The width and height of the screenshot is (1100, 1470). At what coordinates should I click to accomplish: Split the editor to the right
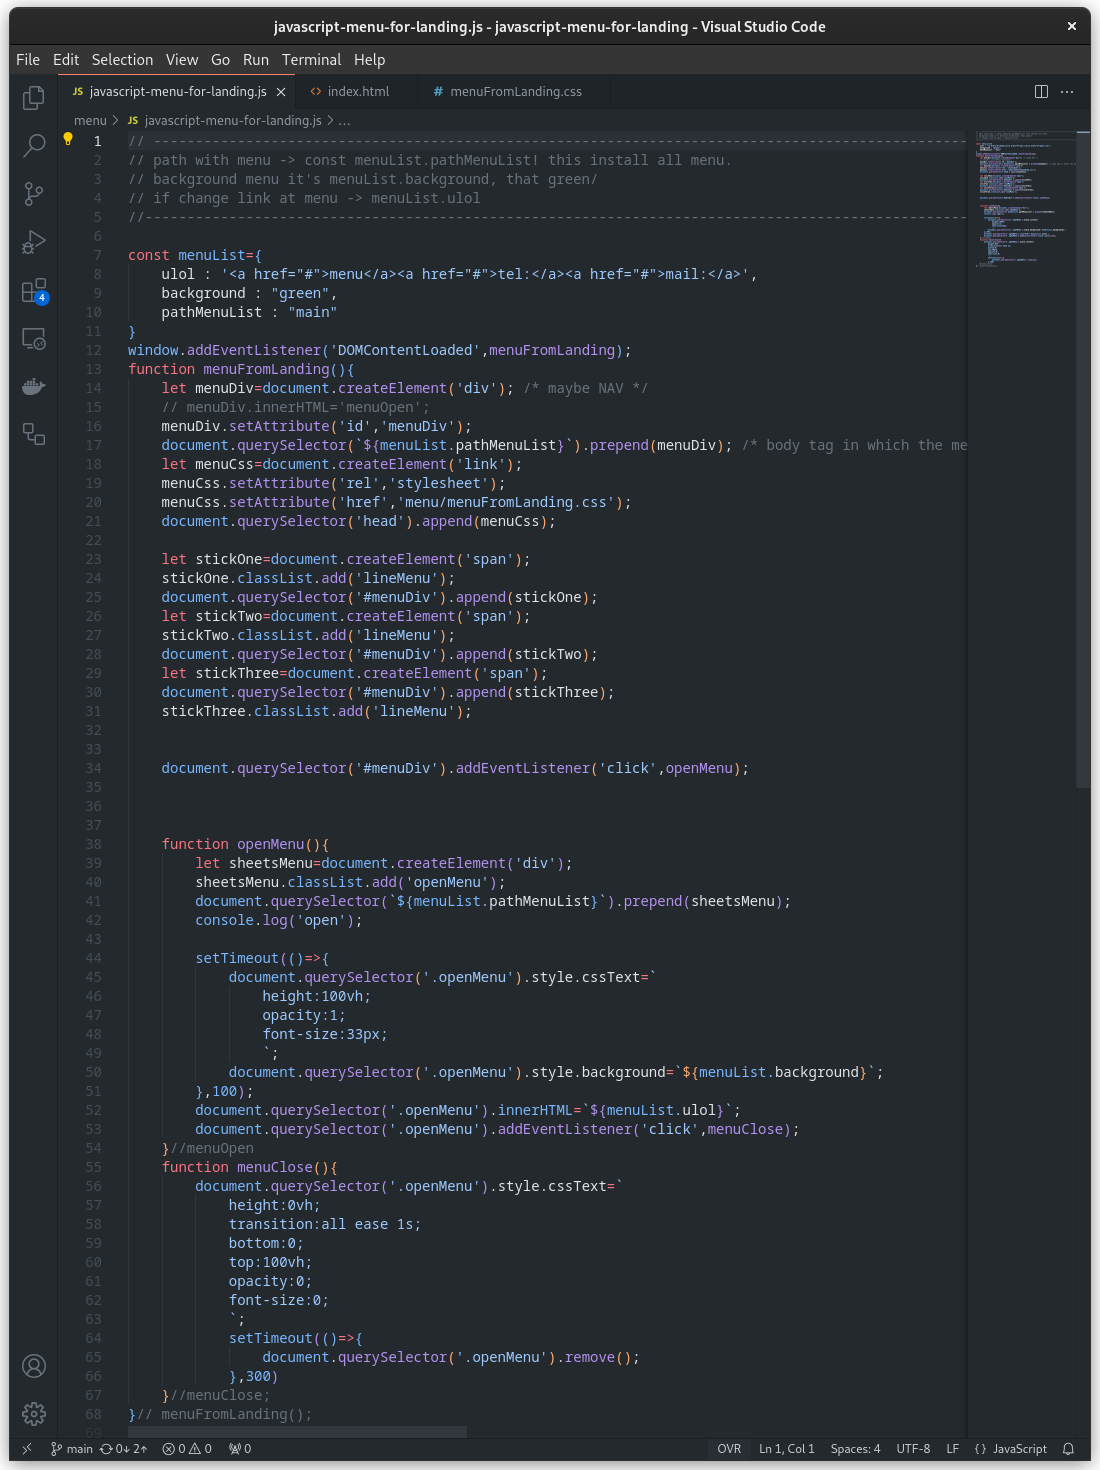click(x=1041, y=92)
